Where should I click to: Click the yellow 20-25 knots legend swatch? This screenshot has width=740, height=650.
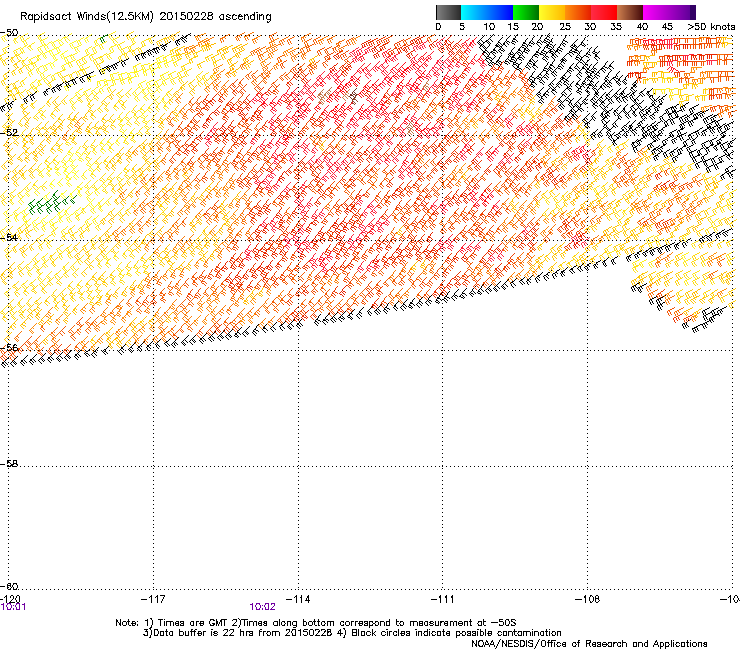[x=552, y=12]
